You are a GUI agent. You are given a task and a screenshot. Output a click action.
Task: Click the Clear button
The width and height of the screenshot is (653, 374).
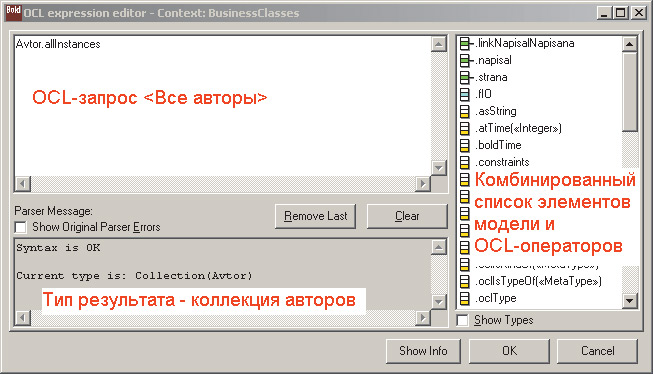(x=407, y=216)
